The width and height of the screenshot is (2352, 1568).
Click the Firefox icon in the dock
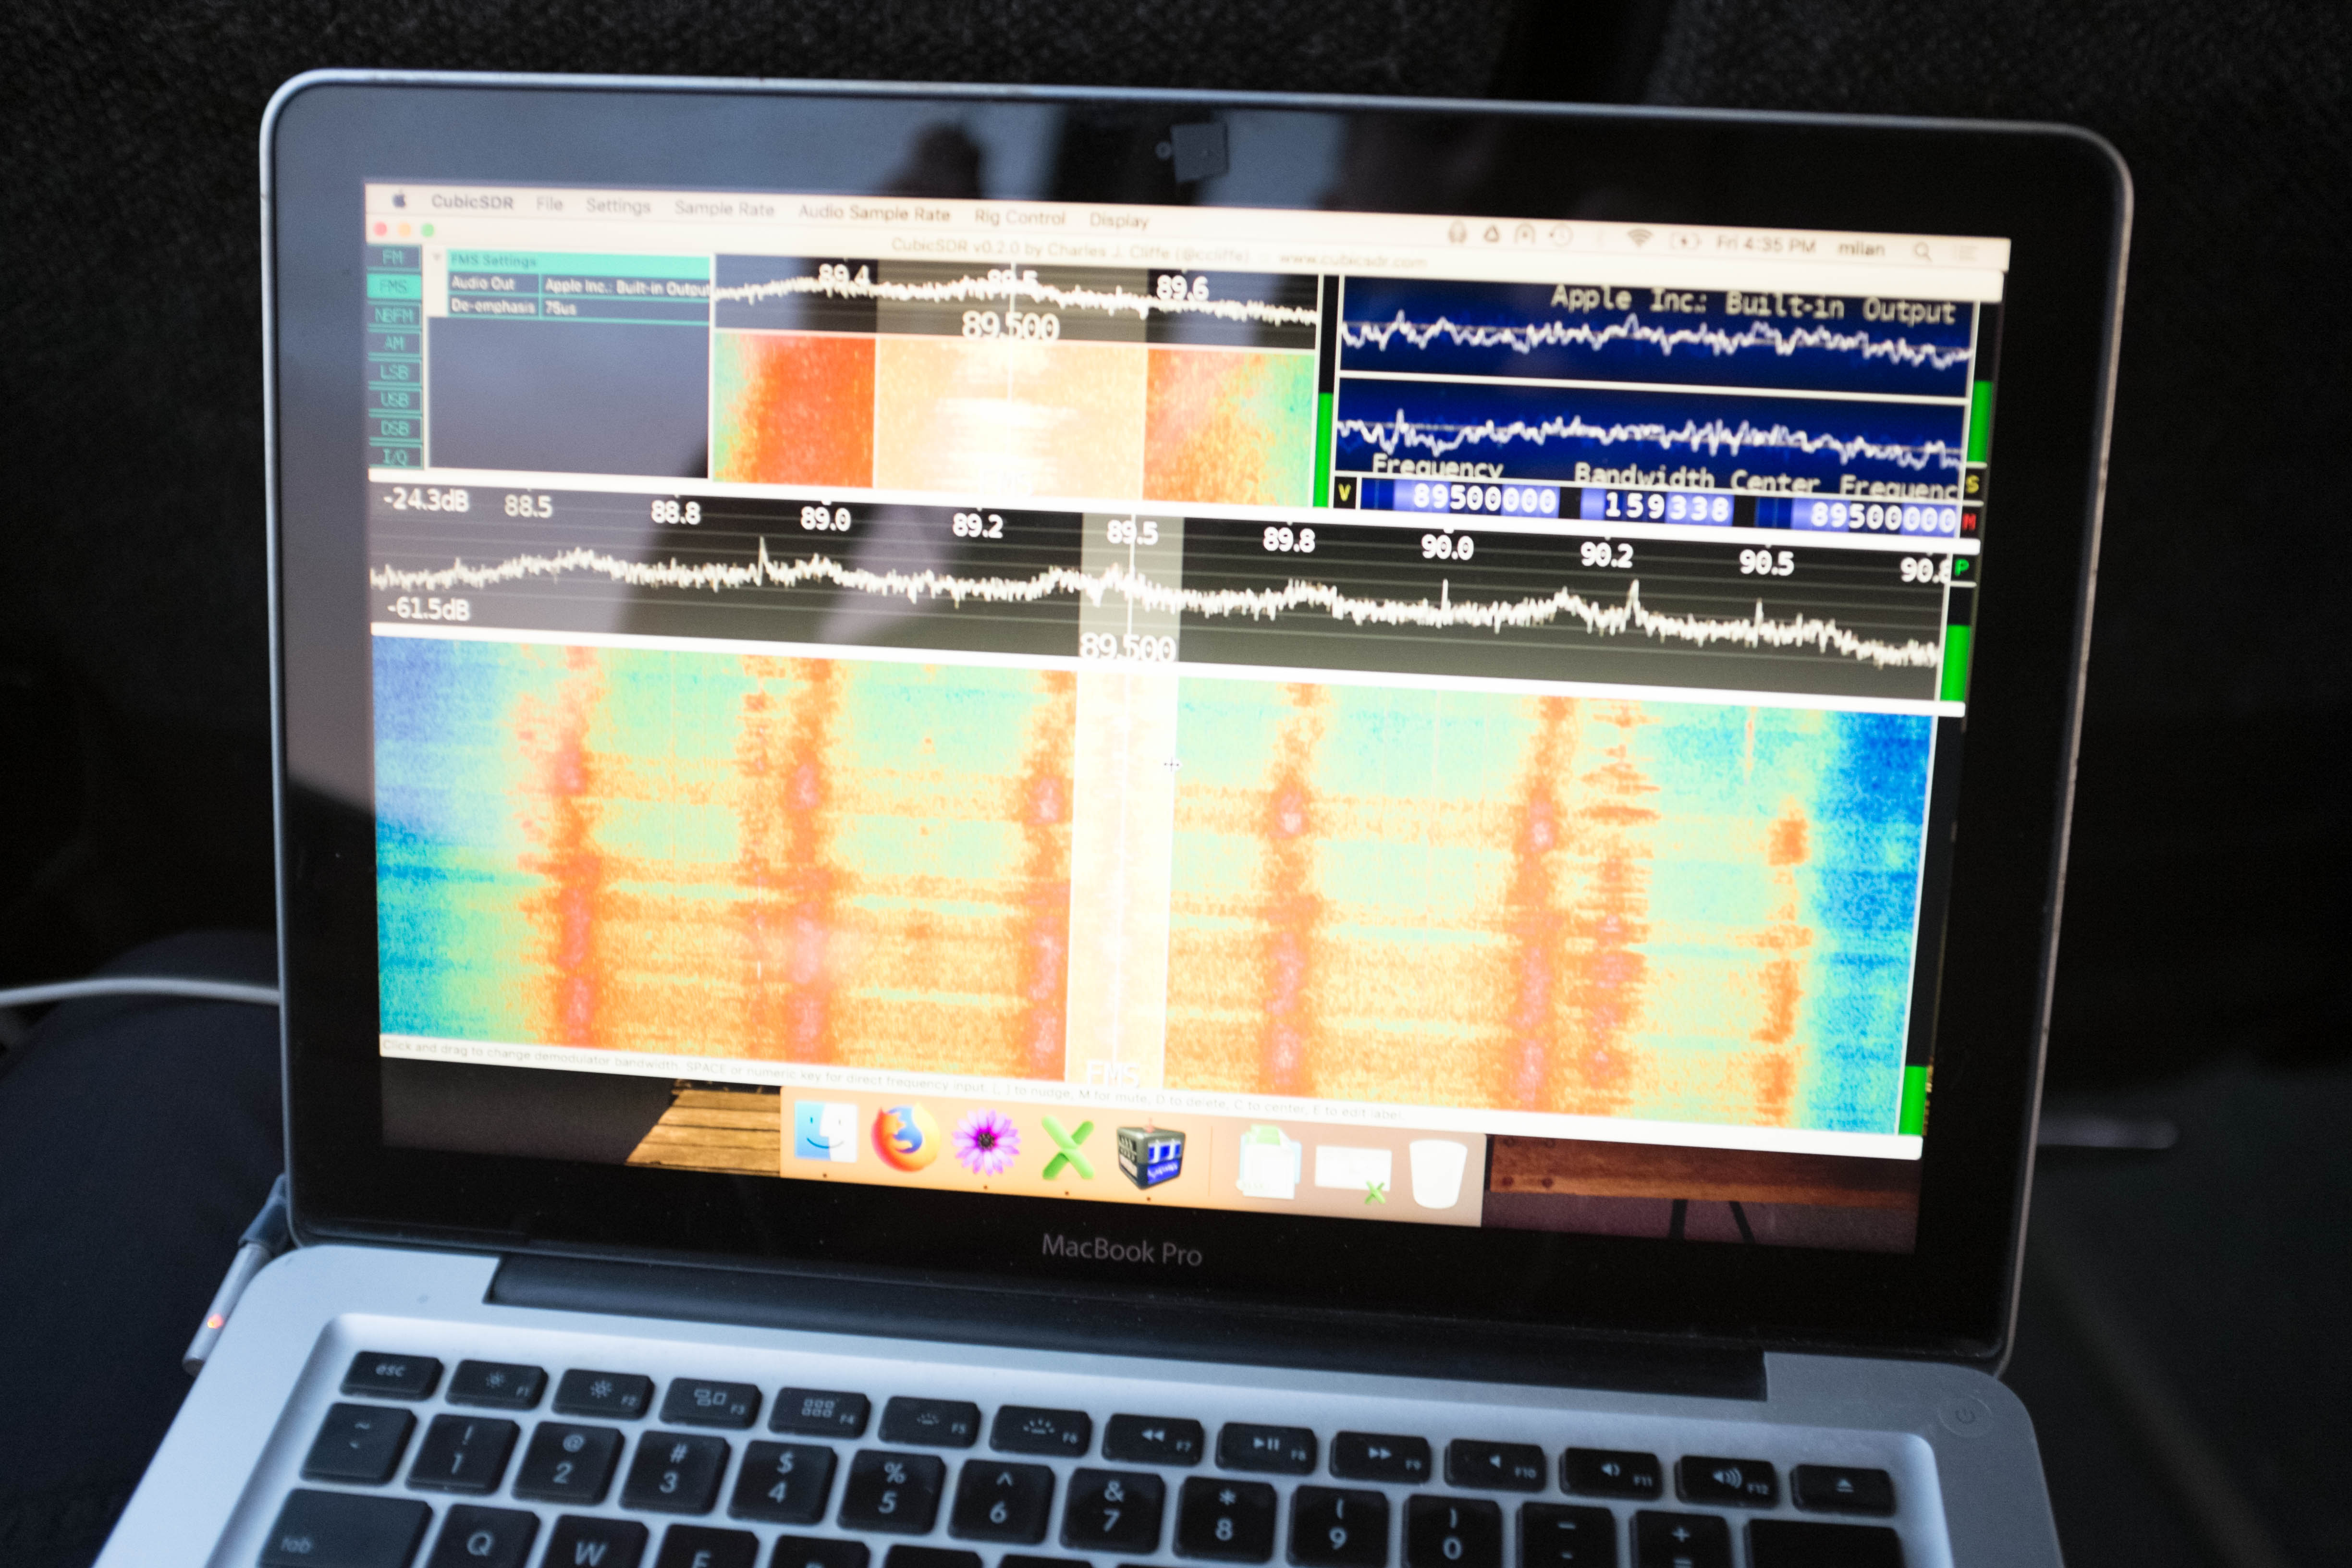(904, 1139)
